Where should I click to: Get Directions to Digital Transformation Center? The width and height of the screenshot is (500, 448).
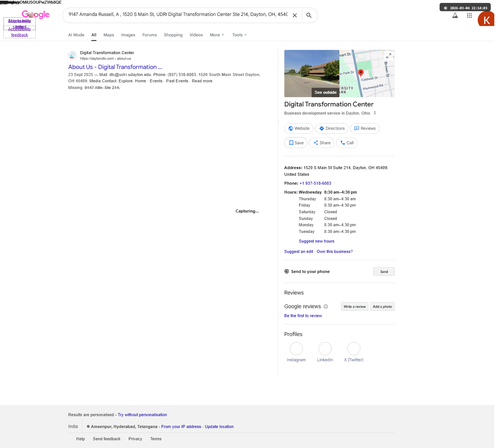click(332, 128)
